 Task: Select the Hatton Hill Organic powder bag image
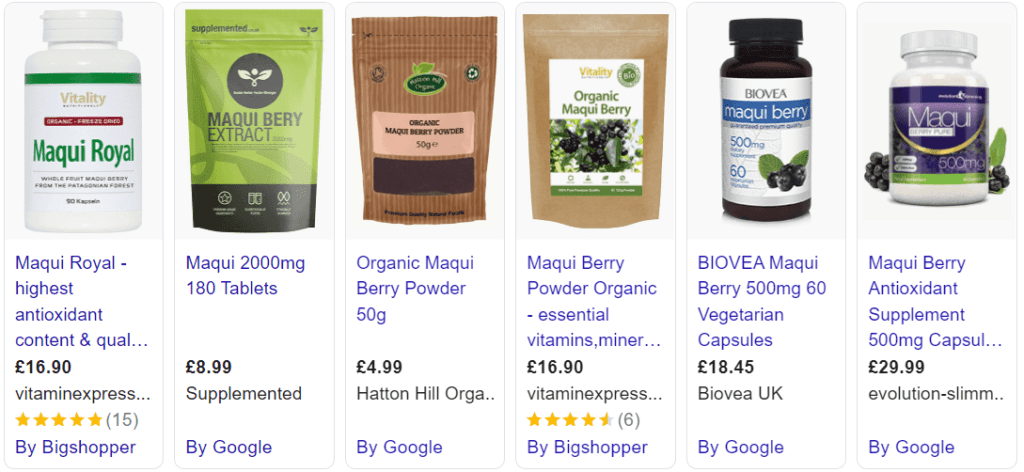pos(424,121)
